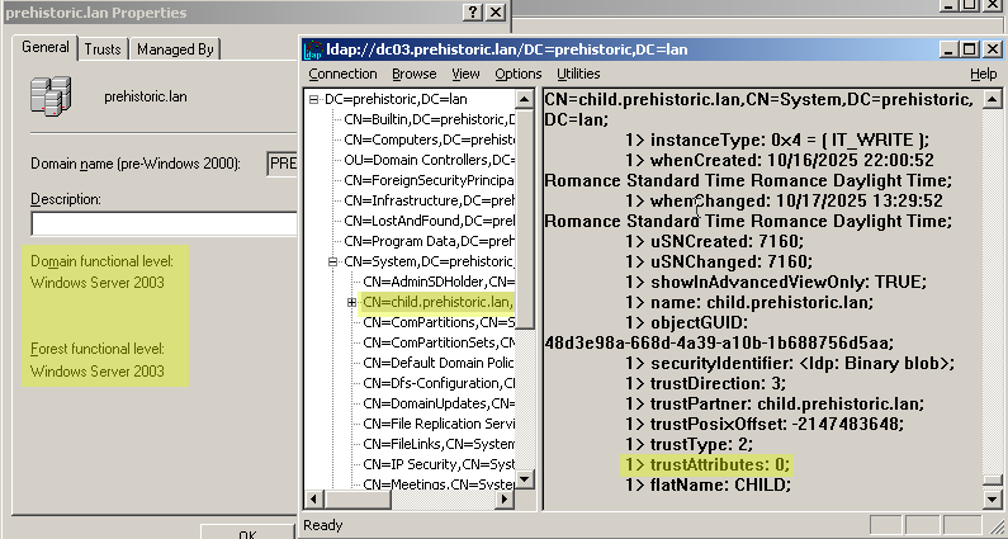This screenshot has width=1008, height=540.
Task: Expand the CN=child.prehistoric.lan node
Action: [352, 302]
